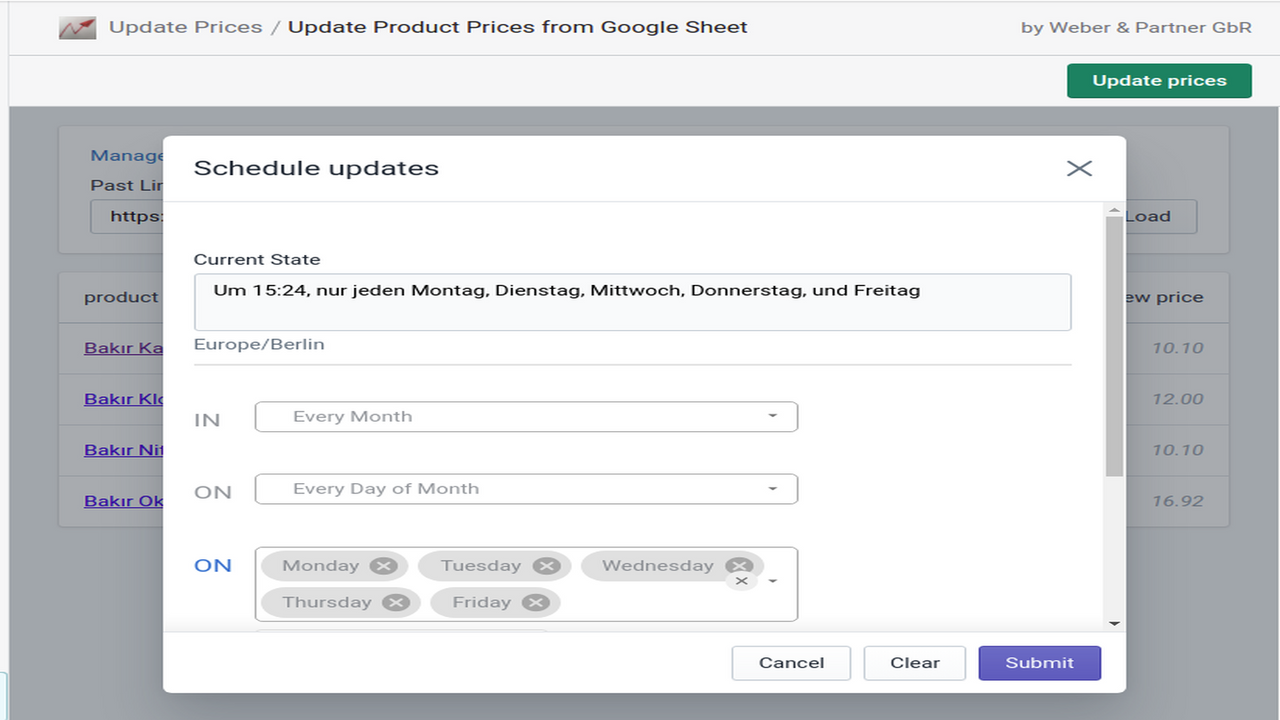
Task: Click the Manage link above Past Link
Action: [x=127, y=154]
